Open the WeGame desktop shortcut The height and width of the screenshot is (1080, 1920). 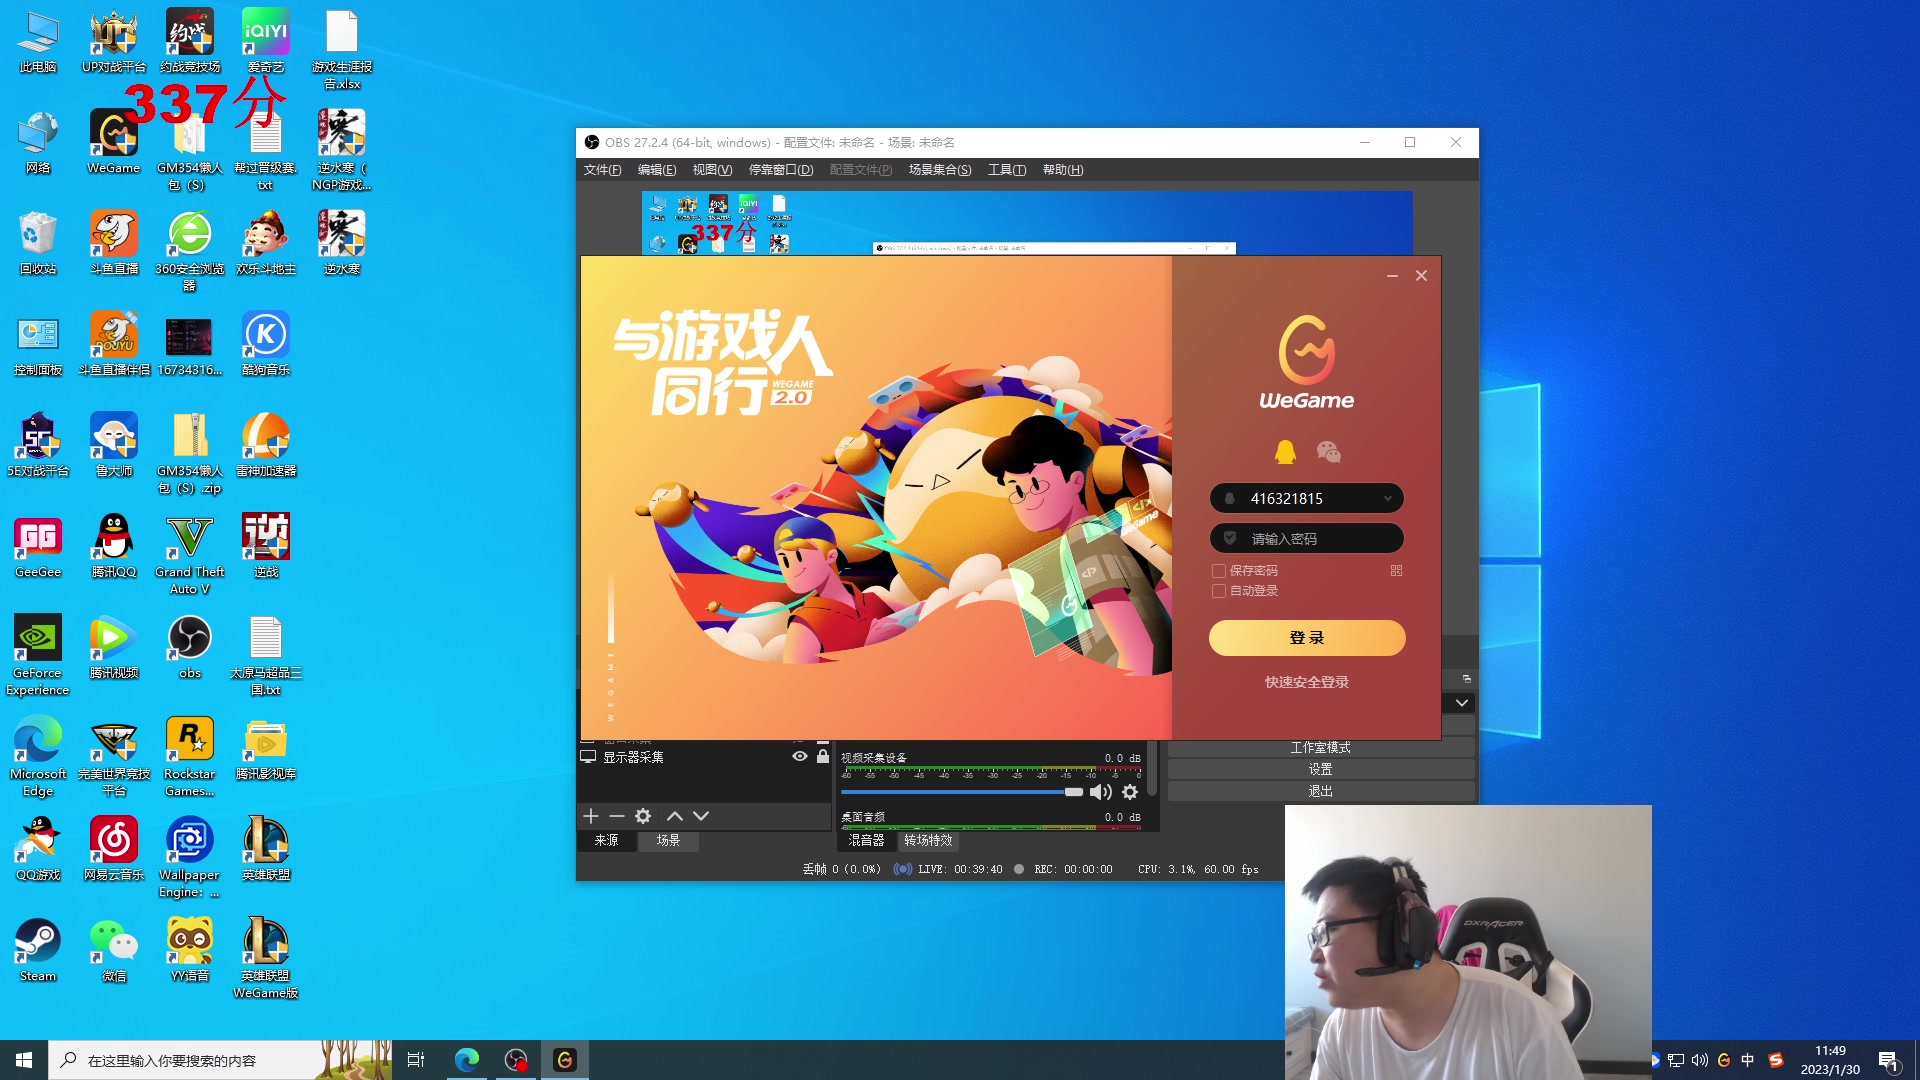coord(114,142)
